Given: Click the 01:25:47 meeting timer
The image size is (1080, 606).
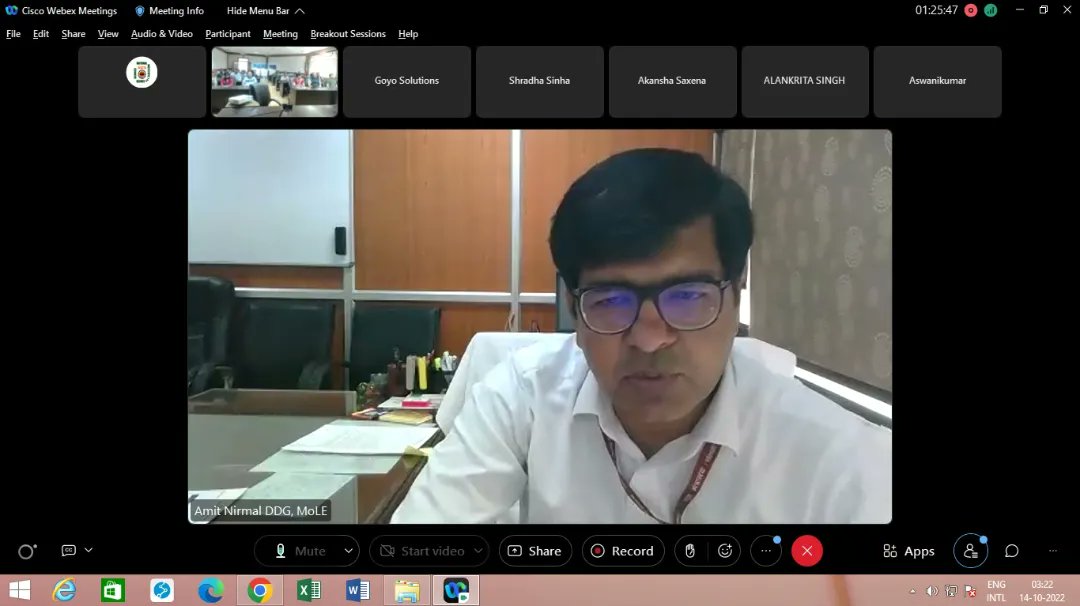Looking at the screenshot, I should tap(936, 10).
